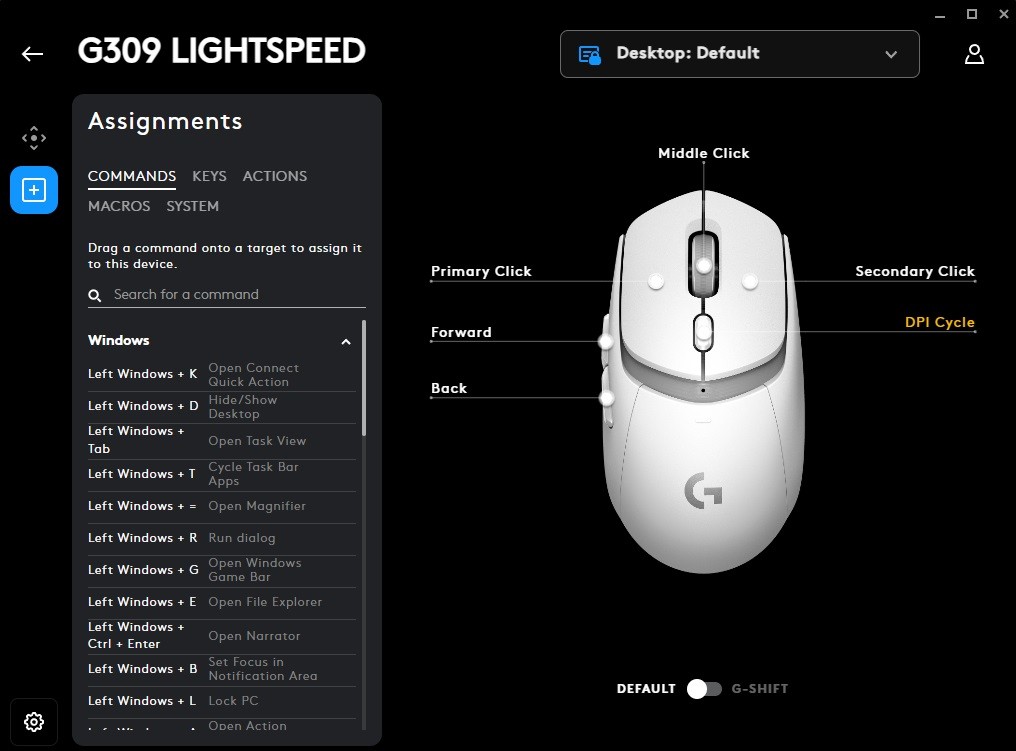Open the ACTIONS tab
Viewport: 1016px width, 751px height.
click(x=274, y=176)
